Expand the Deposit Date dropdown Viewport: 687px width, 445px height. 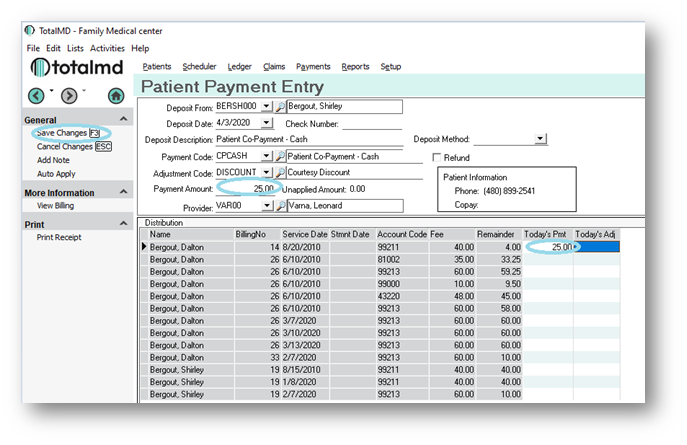click(266, 123)
